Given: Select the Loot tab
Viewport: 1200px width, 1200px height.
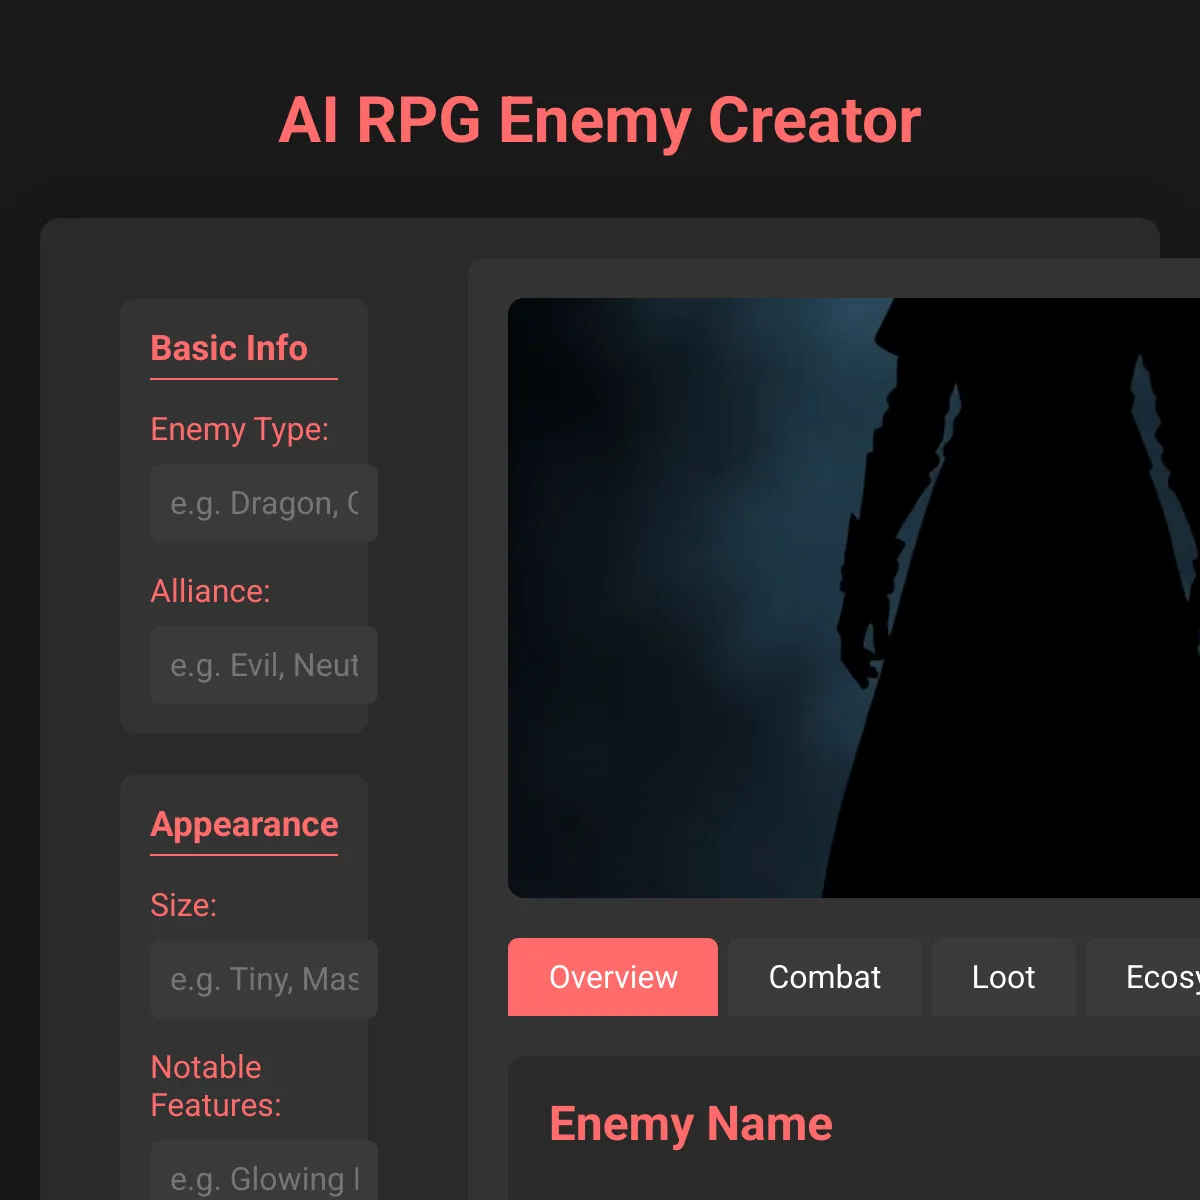Looking at the screenshot, I should (1004, 977).
